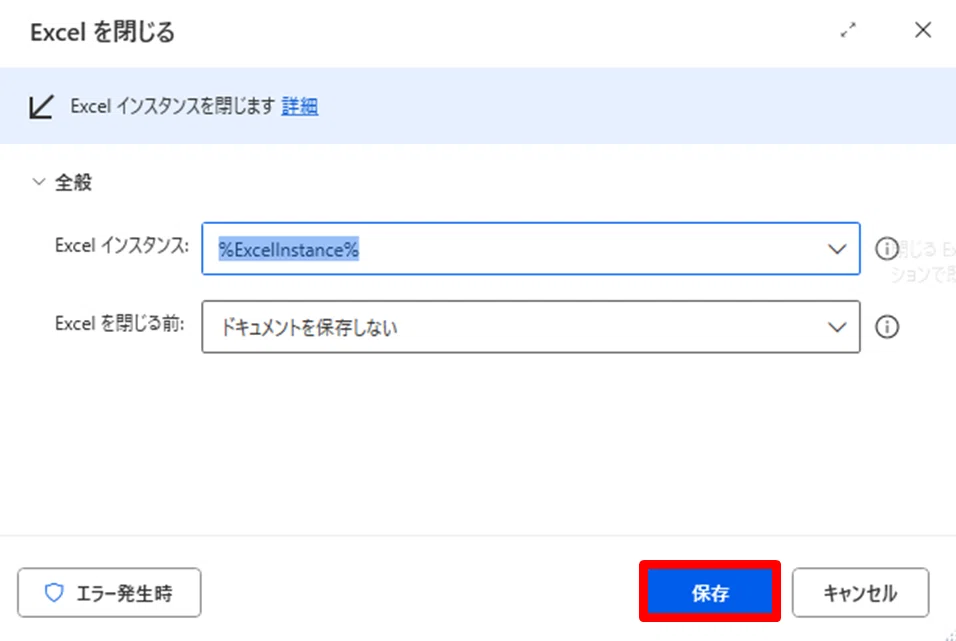Click the Excel を閉じる前: label
The height and width of the screenshot is (641, 956).
tap(120, 324)
